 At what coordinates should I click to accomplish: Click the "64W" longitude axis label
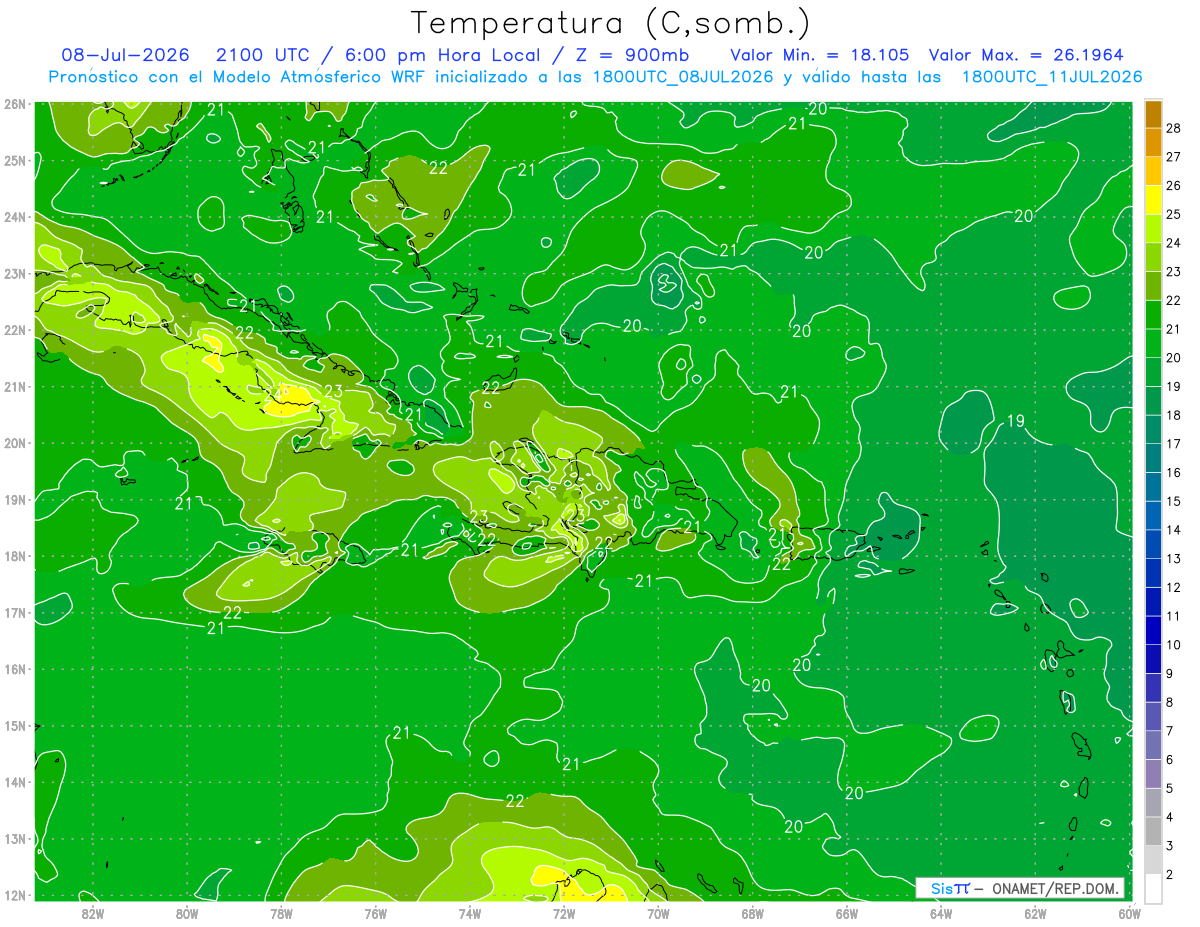point(941,913)
